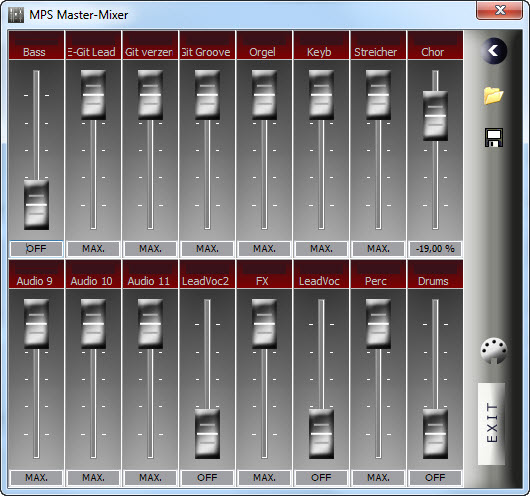Save mixer settings using floppy disk icon
Image resolution: width=530 pixels, height=496 pixels.
tap(494, 138)
